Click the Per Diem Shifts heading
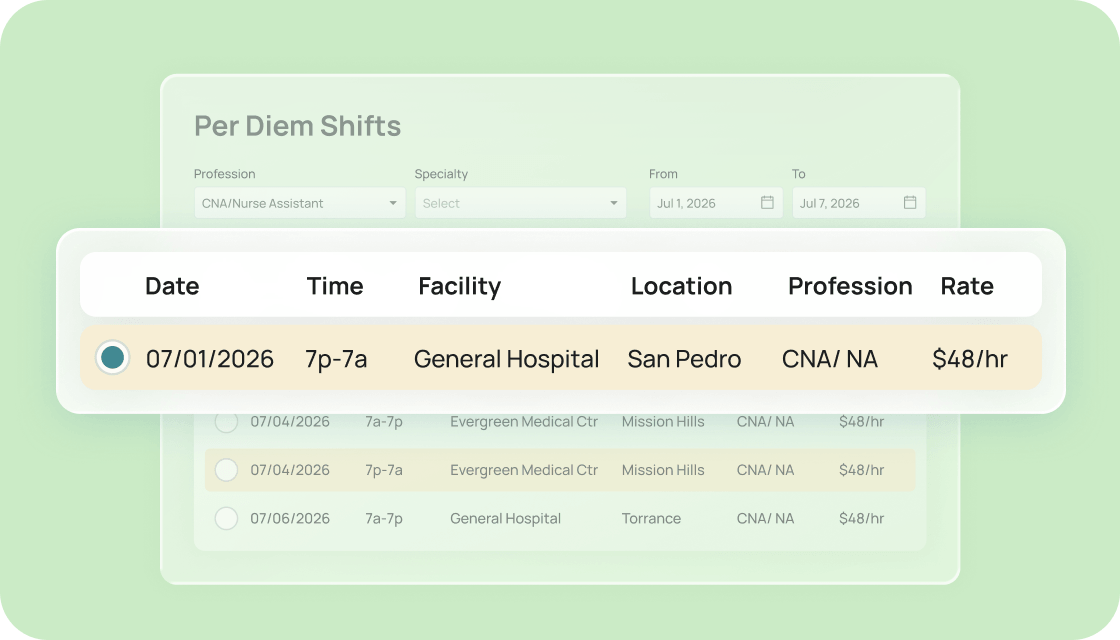 [x=297, y=126]
